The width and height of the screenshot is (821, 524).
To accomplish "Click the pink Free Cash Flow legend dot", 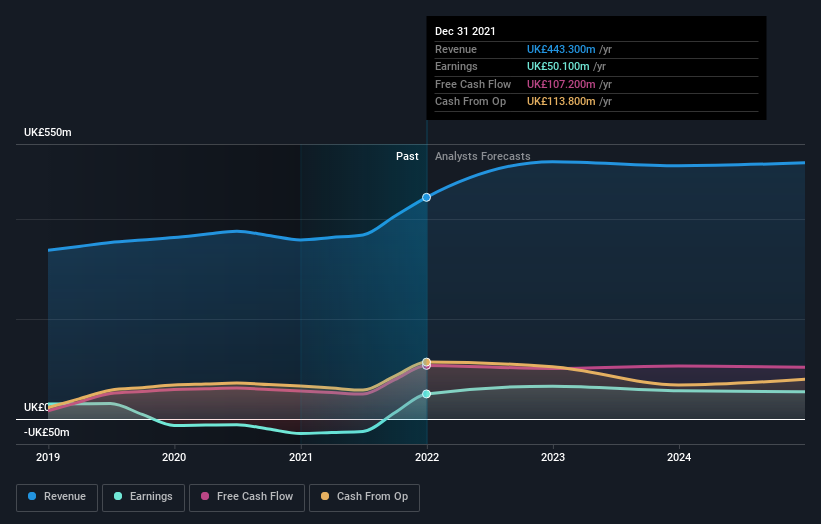I will [205, 496].
